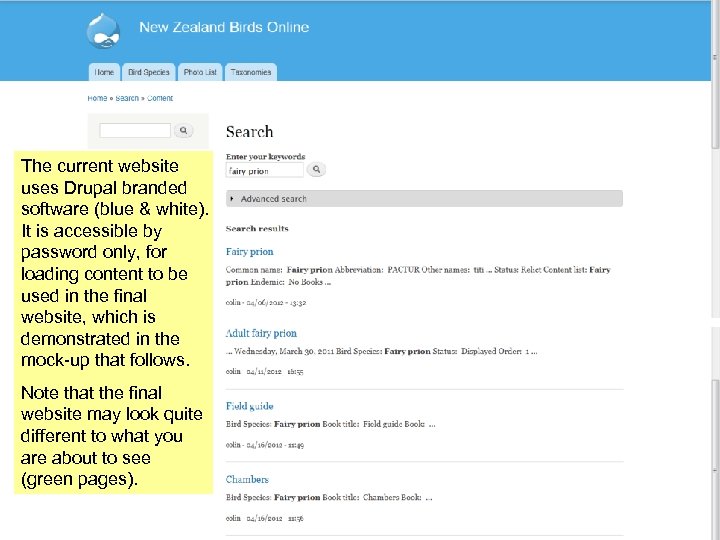Select the 'Search results' heading text
Image resolution: width=720 pixels, height=540 pixels.
[x=257, y=228]
